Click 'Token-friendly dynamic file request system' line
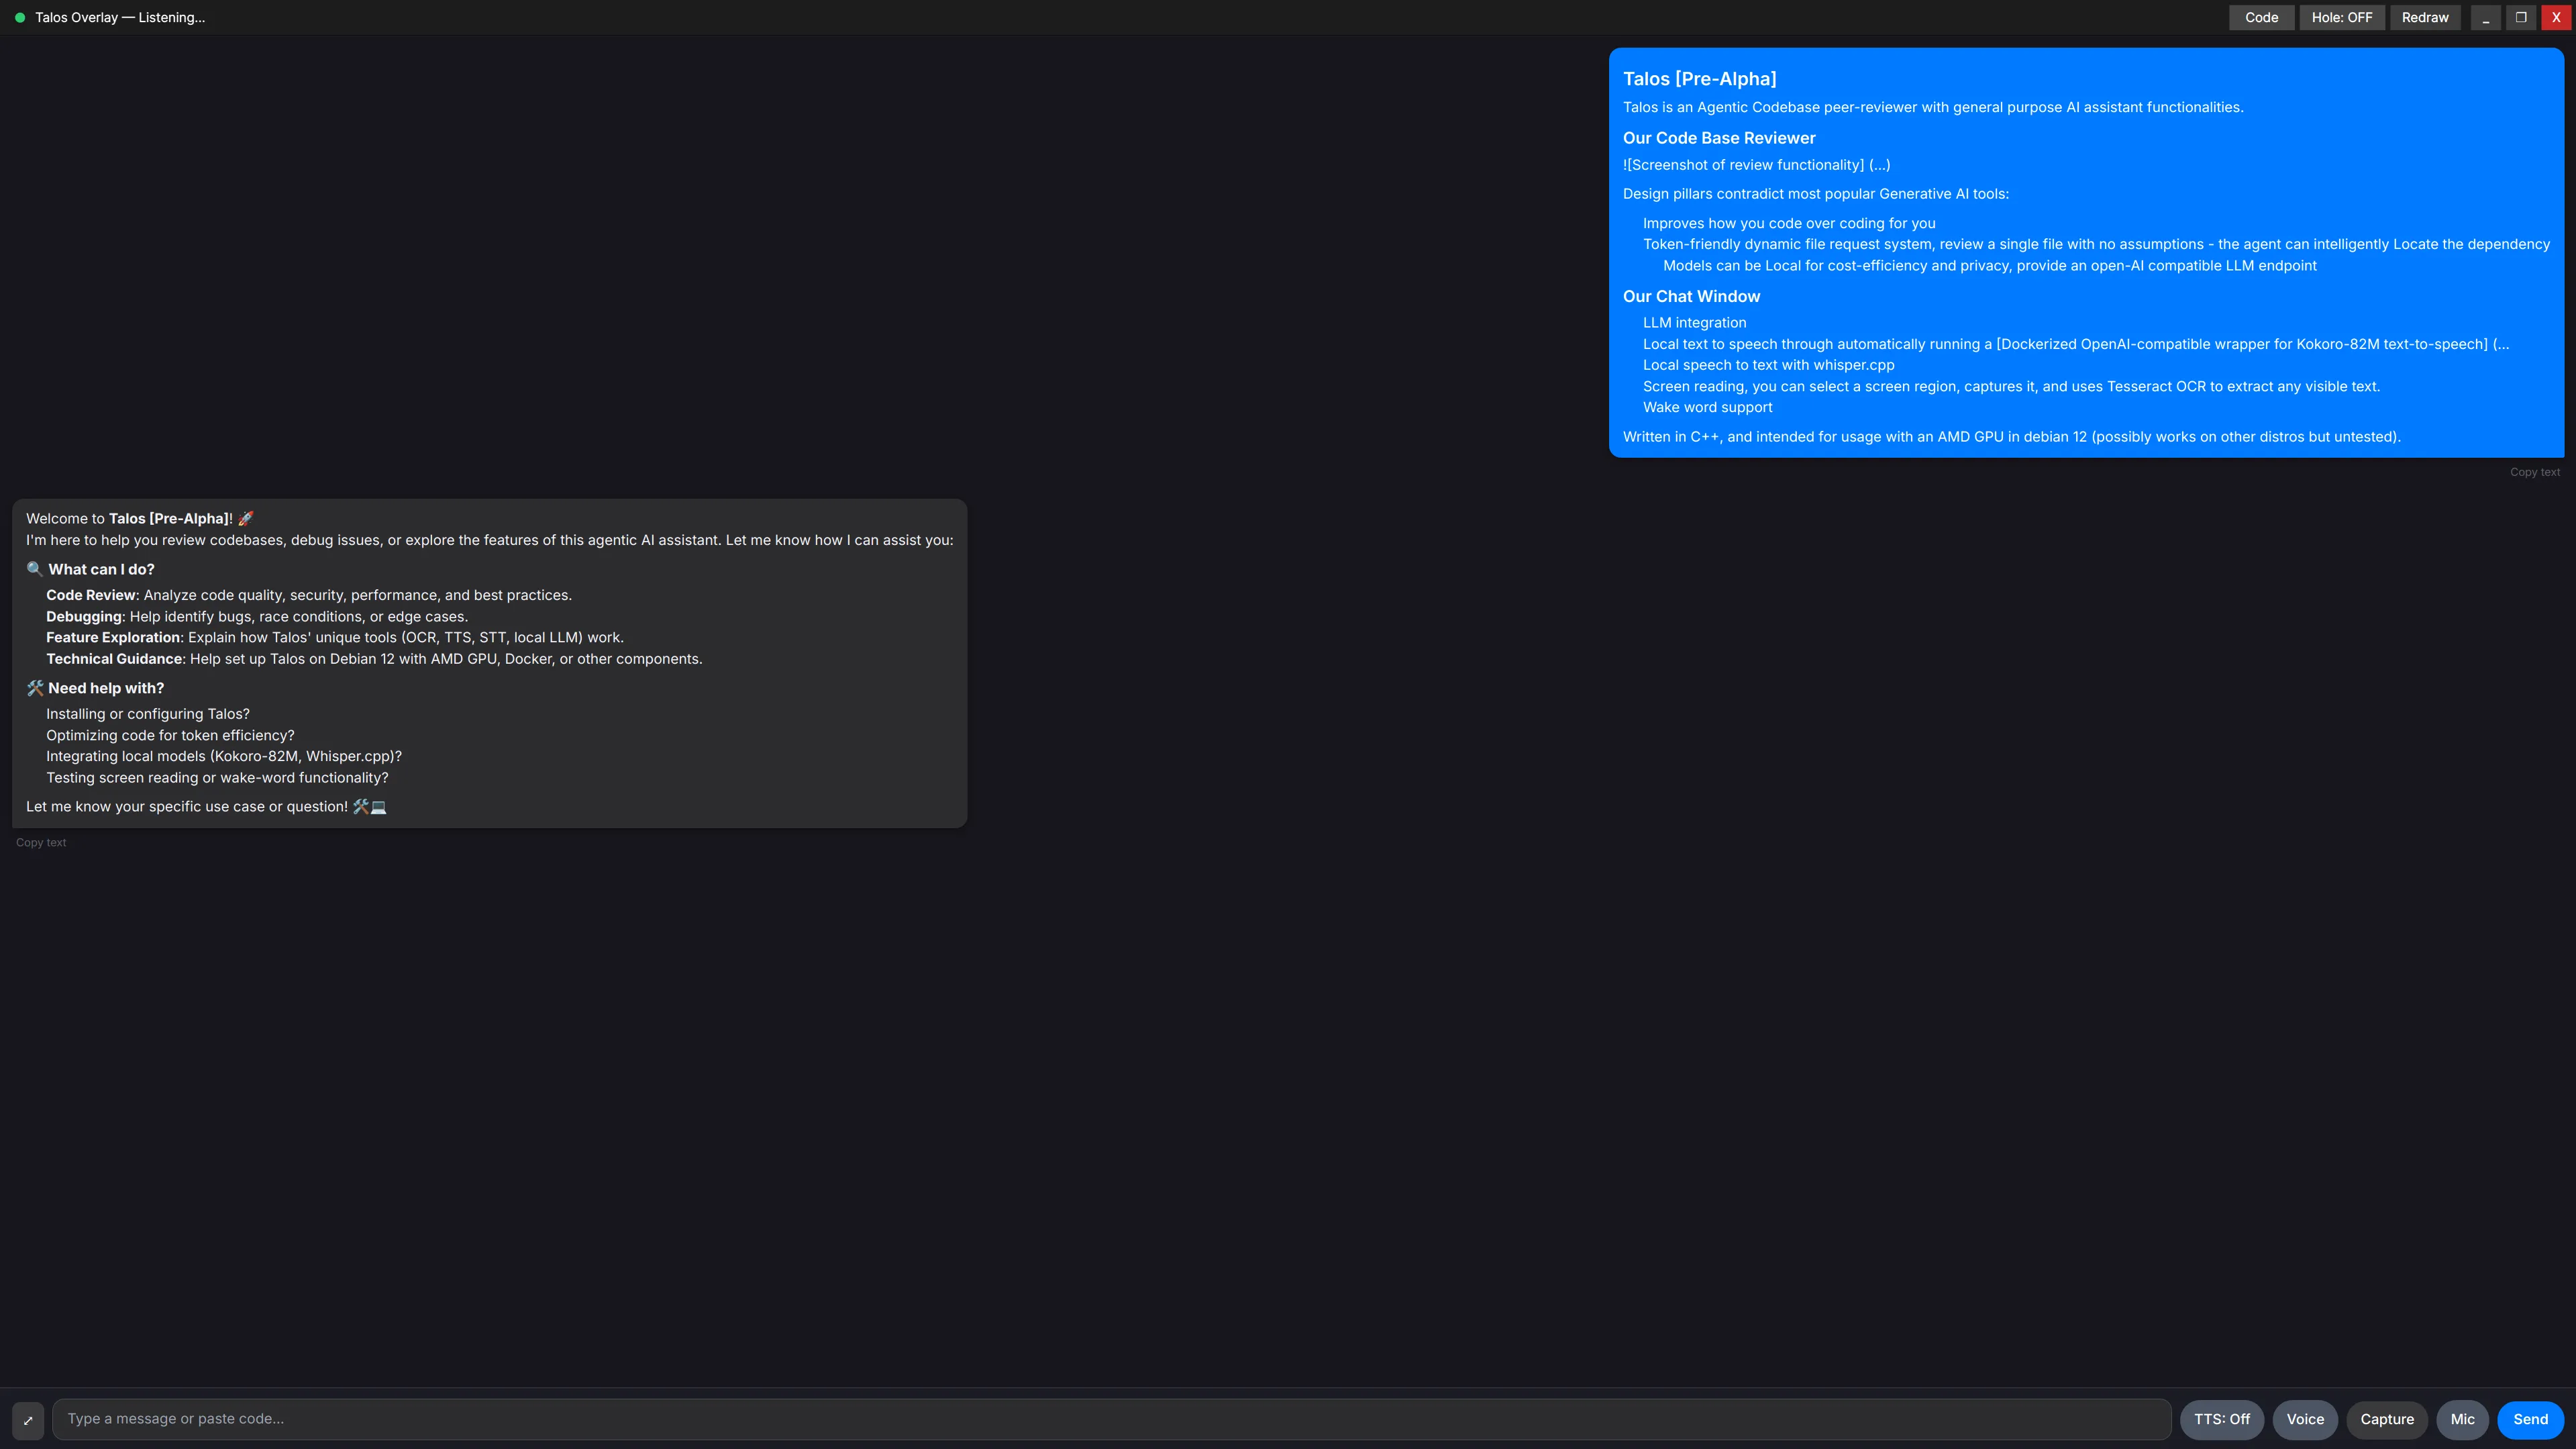Viewport: 2576px width, 1449px height. pos(2096,244)
